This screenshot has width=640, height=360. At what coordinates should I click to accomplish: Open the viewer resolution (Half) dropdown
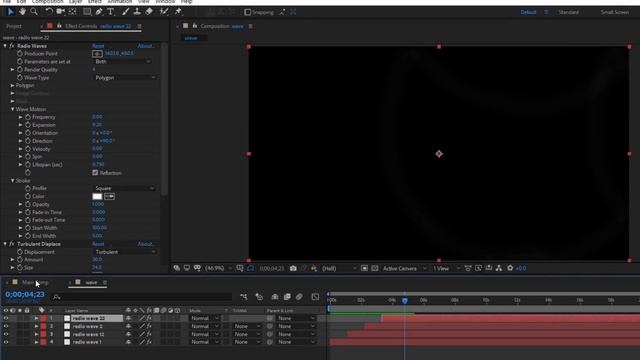[338, 268]
